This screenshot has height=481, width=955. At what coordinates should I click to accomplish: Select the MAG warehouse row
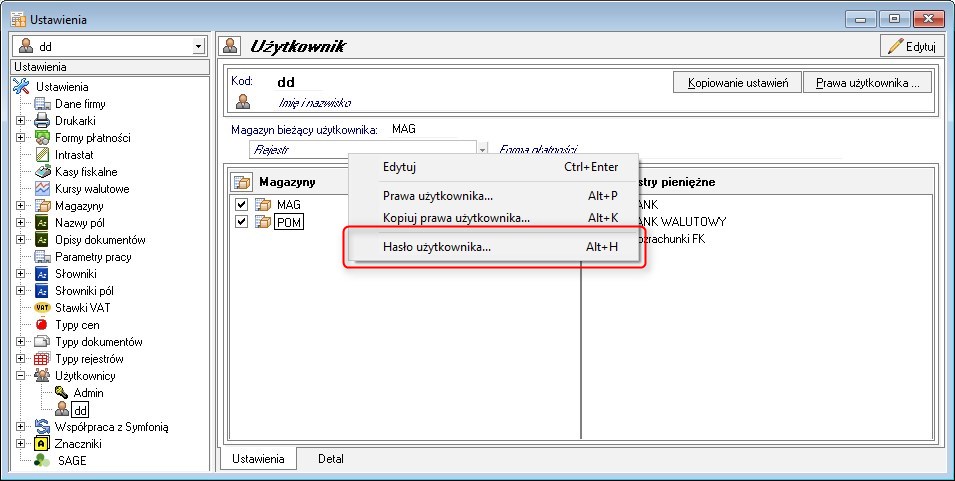pos(289,205)
